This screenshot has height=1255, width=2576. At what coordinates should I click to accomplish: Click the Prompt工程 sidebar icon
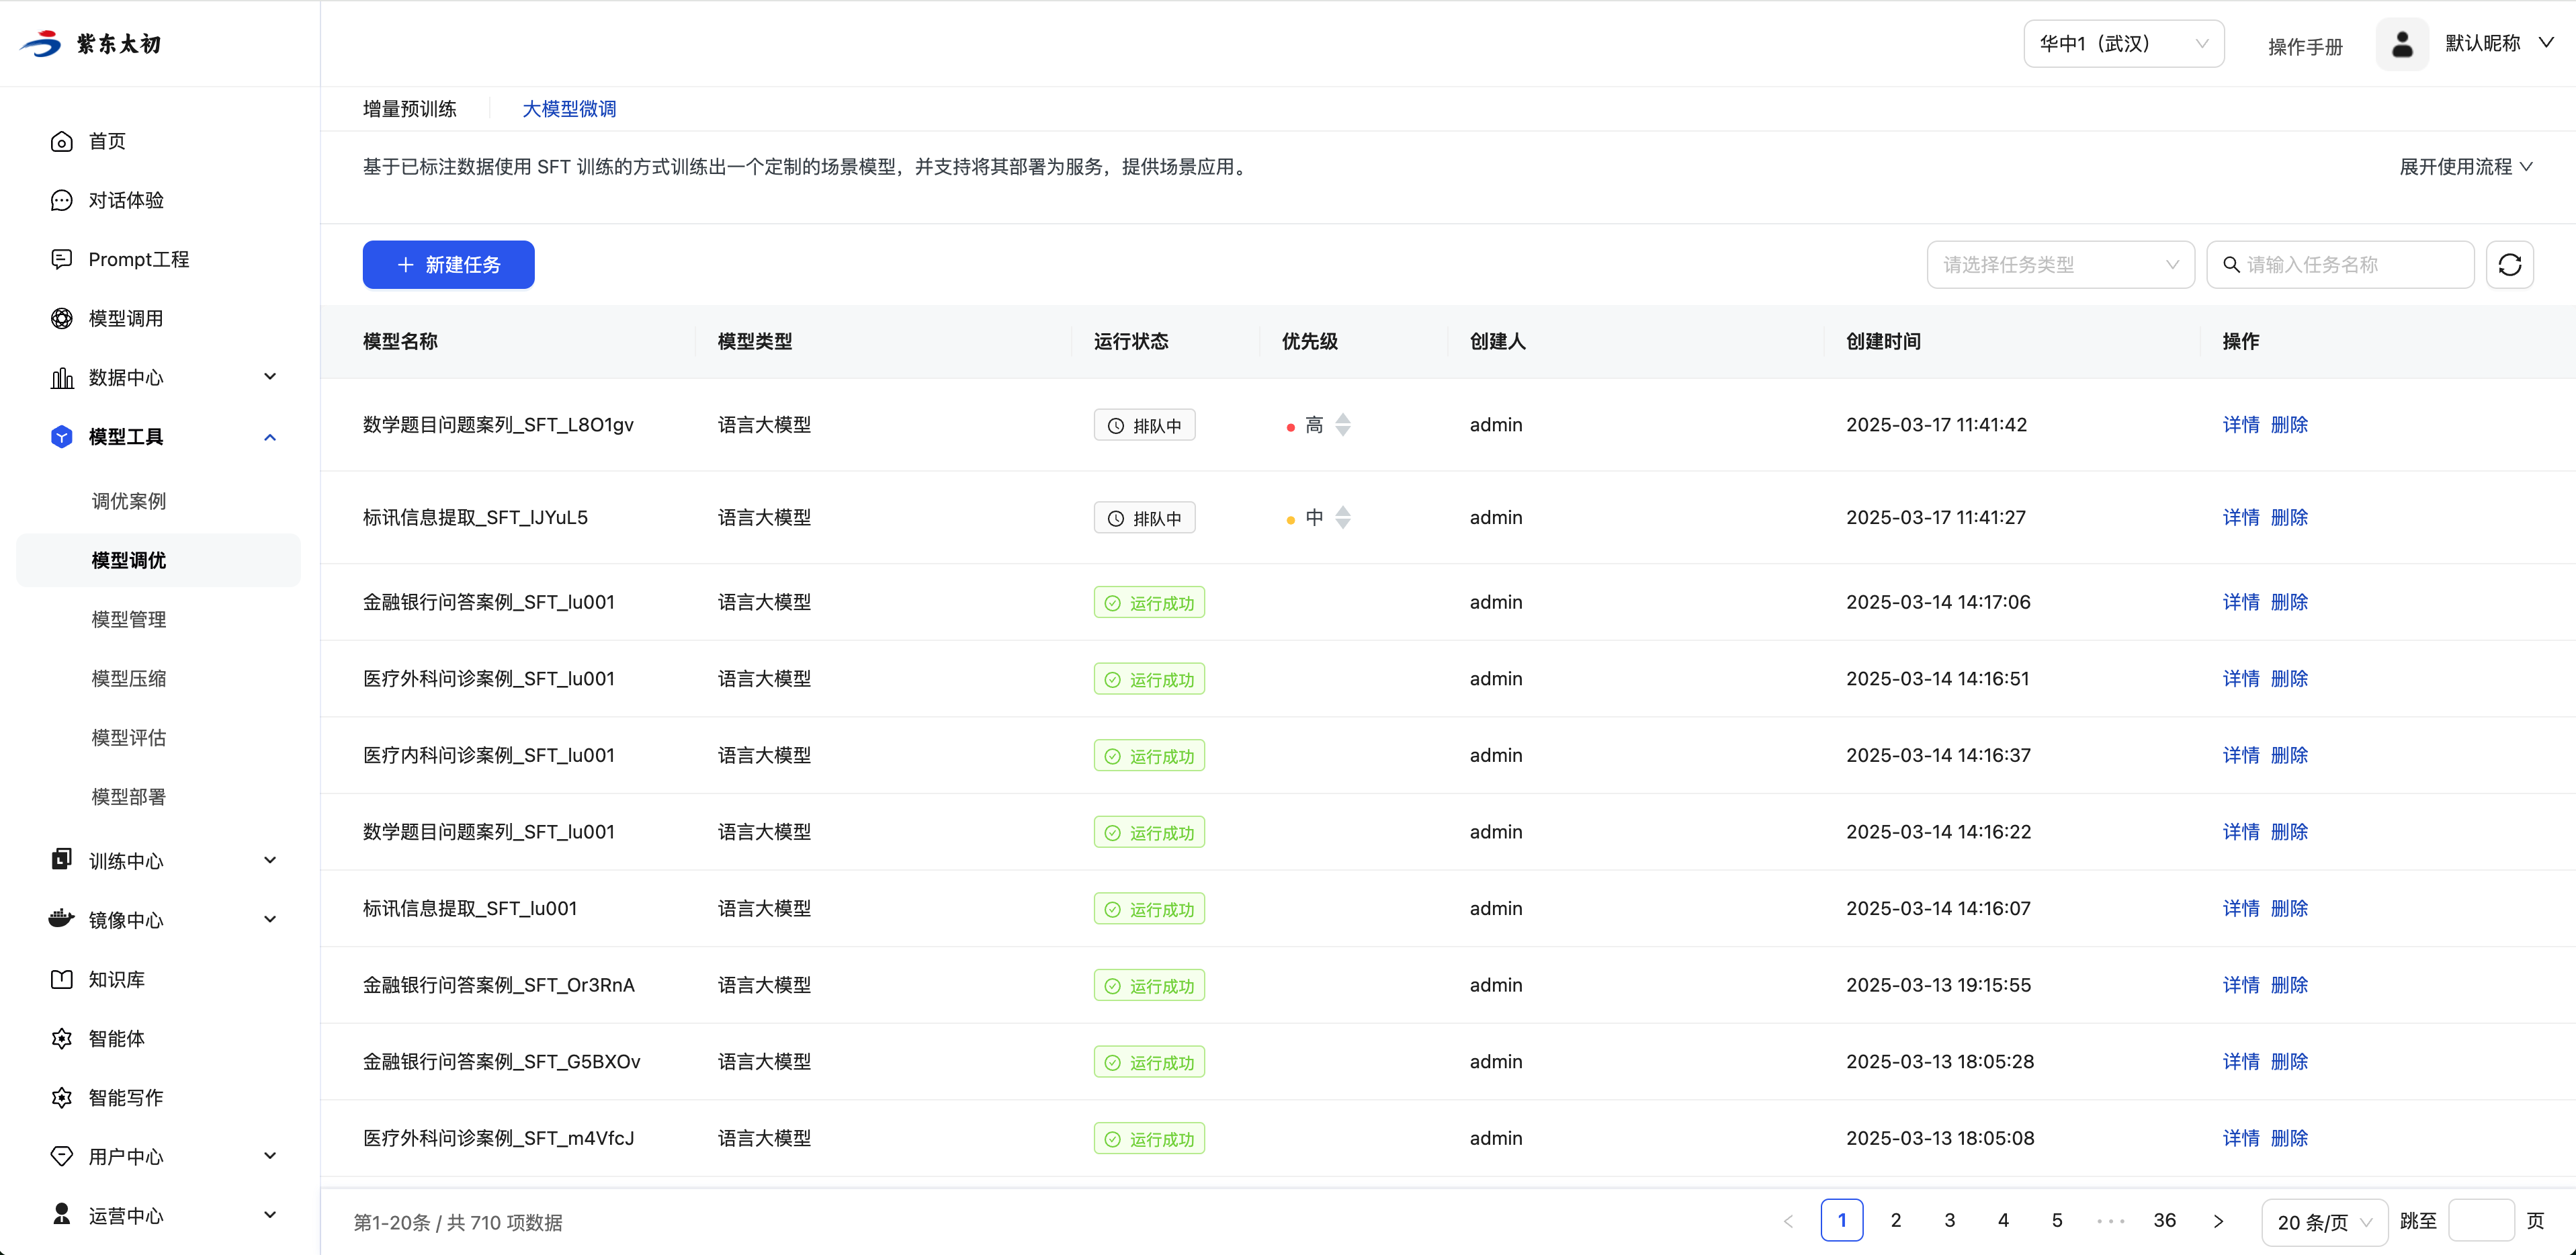[62, 260]
